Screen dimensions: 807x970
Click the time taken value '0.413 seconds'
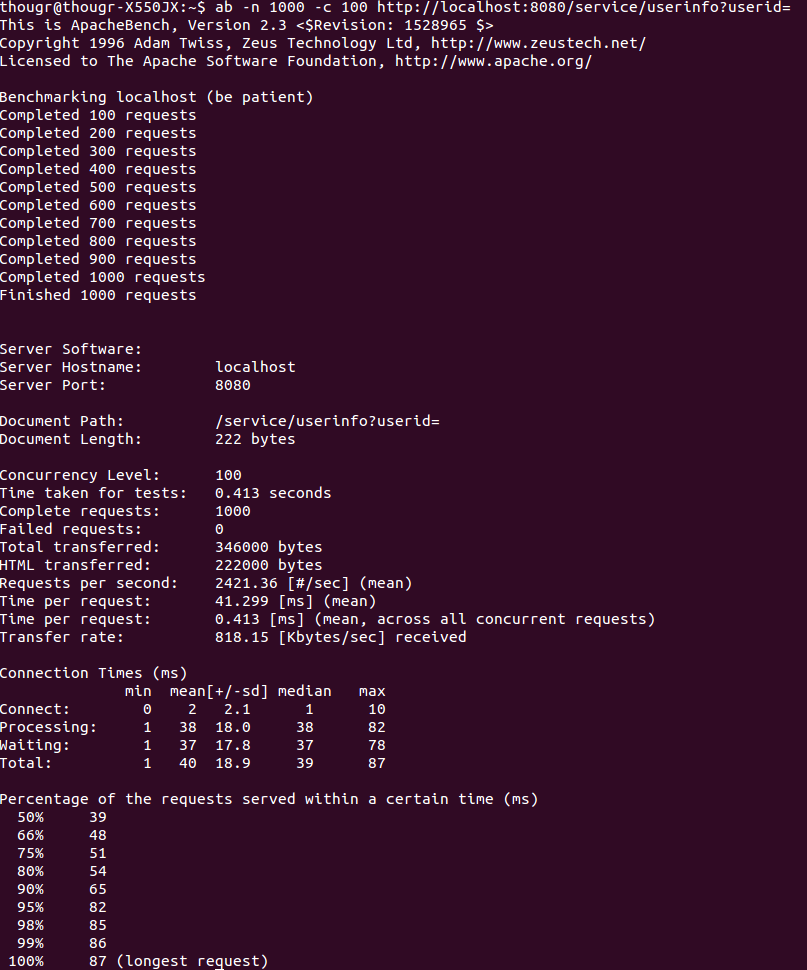click(273, 492)
